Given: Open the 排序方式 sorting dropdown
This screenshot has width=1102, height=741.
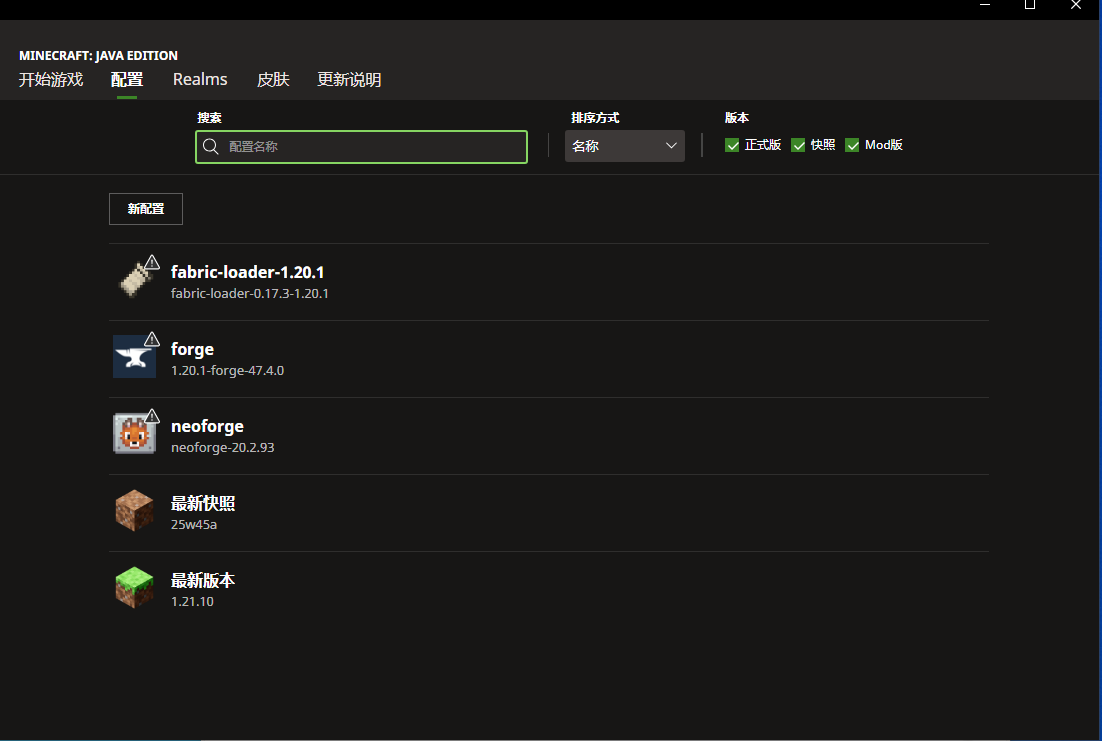Looking at the screenshot, I should click(624, 146).
